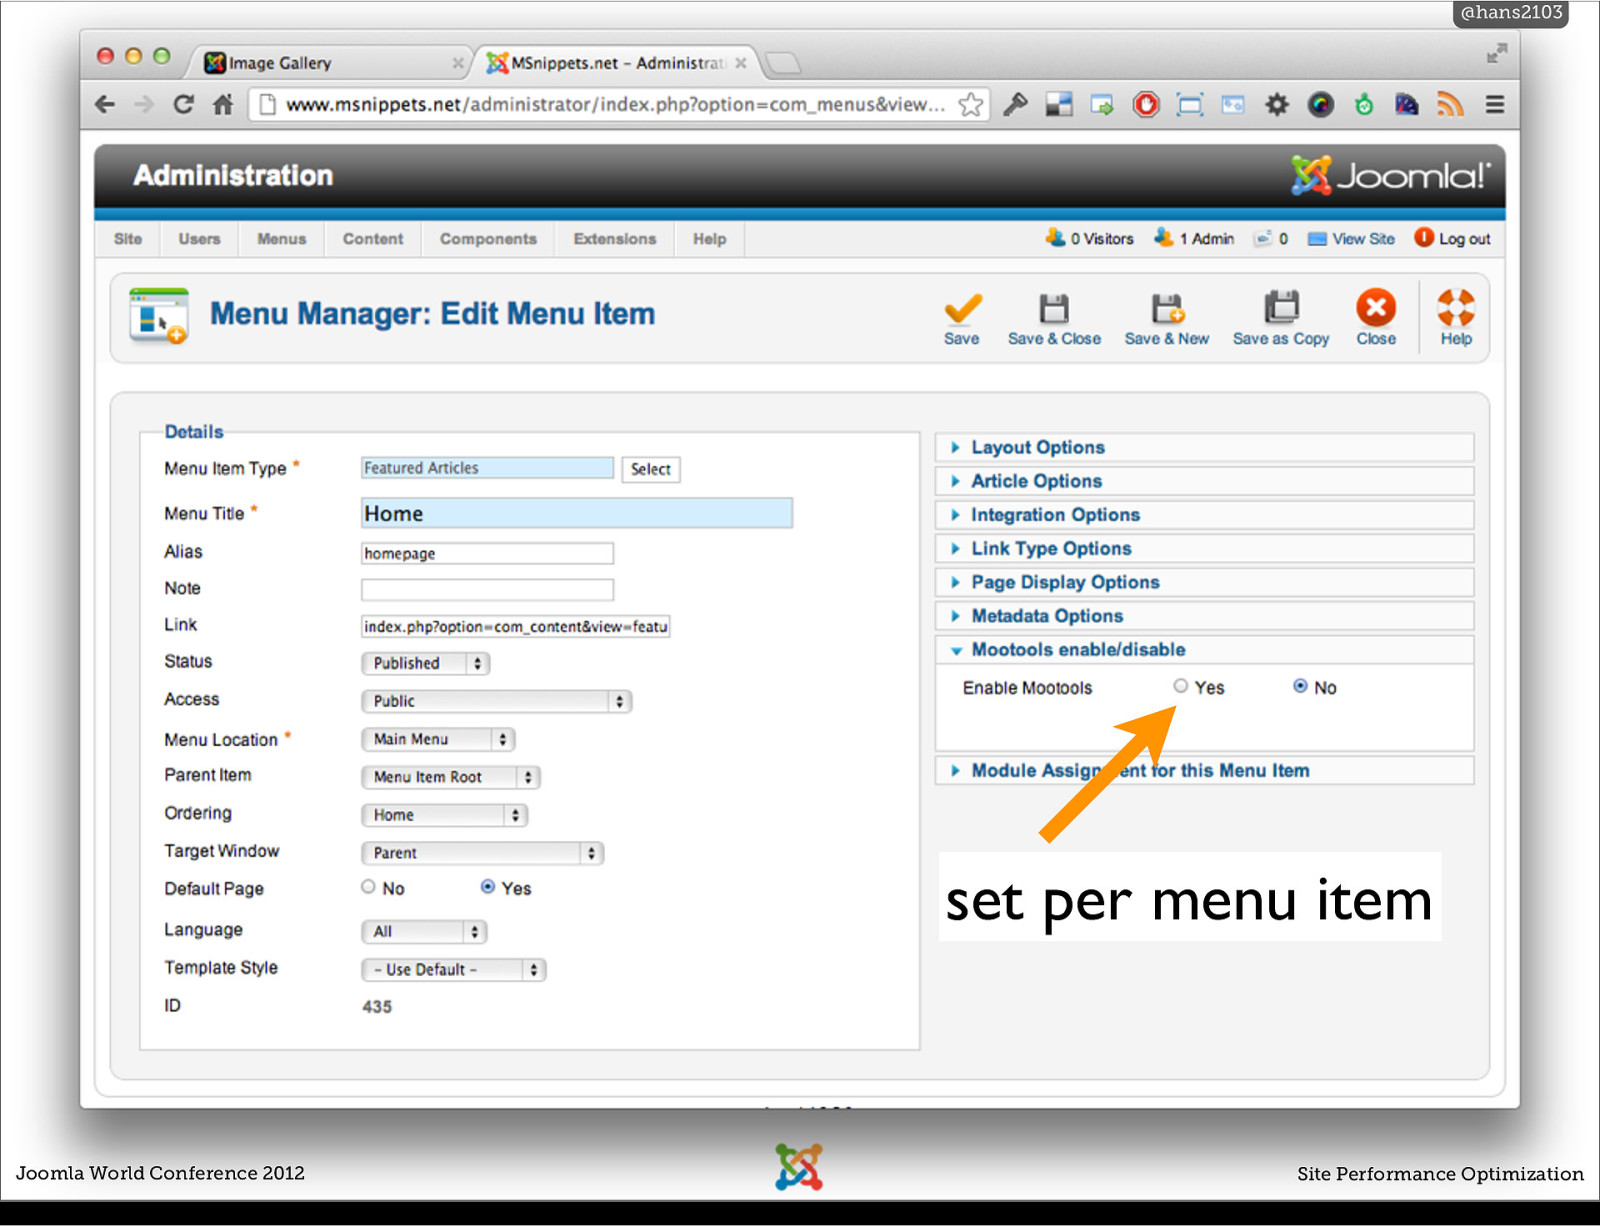Expand the Layout Options panel
The width and height of the screenshot is (1600, 1232).
pos(1204,447)
